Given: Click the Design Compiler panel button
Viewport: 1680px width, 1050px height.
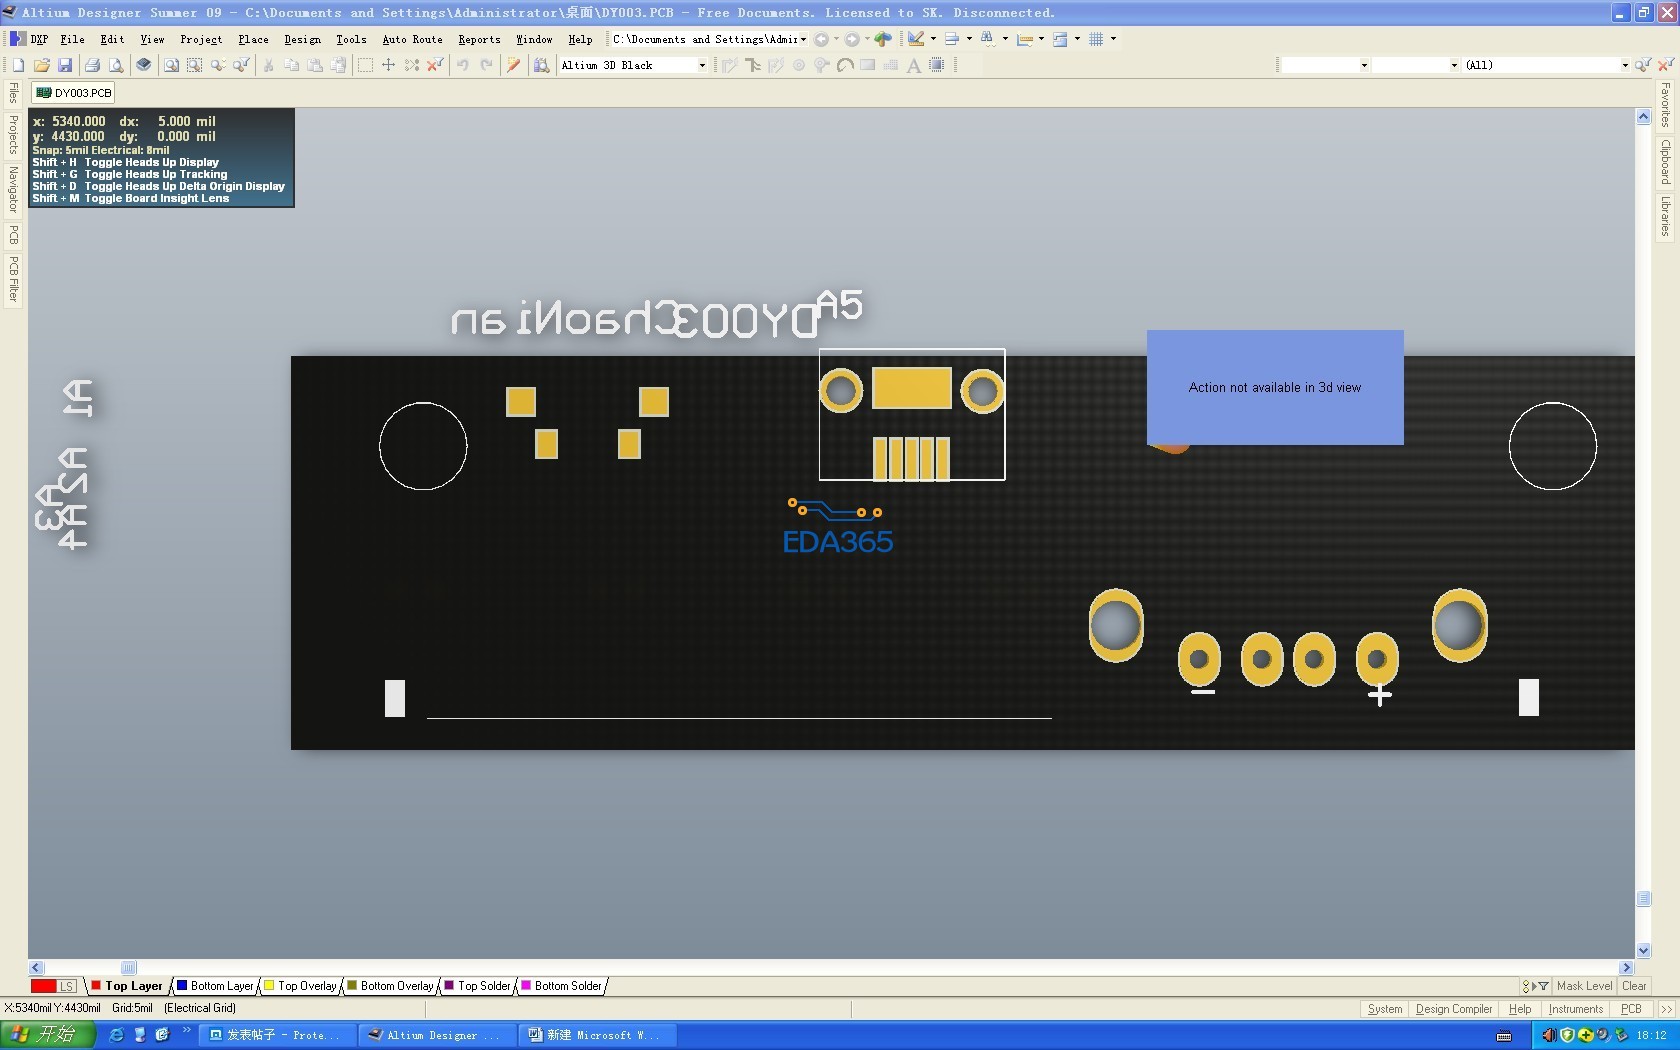Looking at the screenshot, I should pos(1453,1009).
